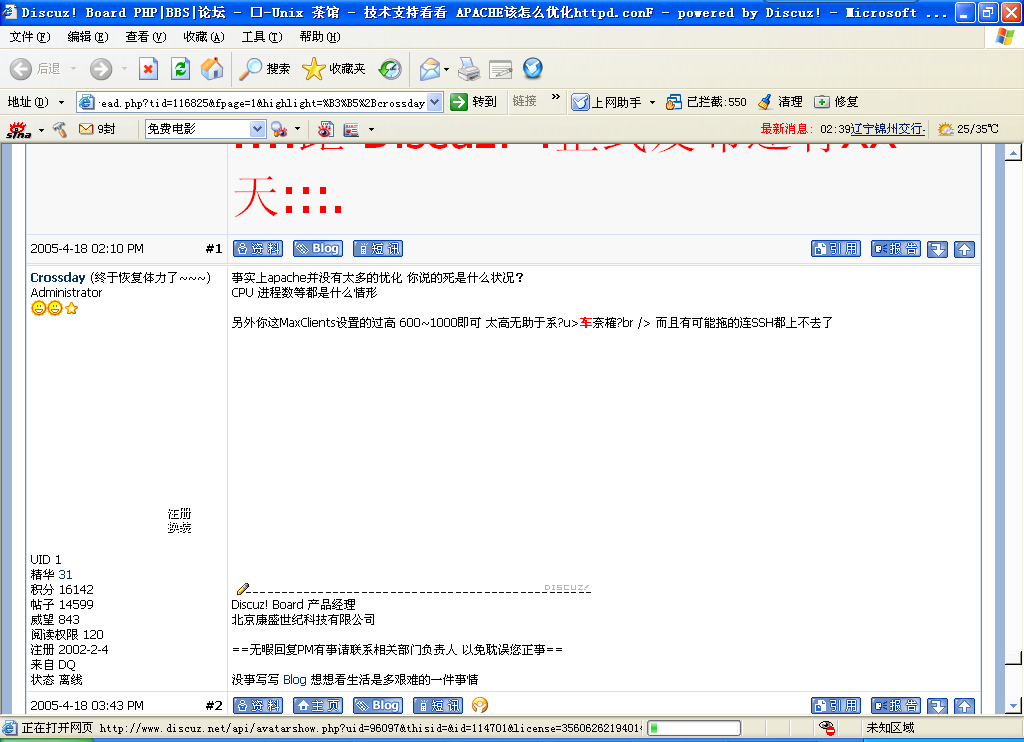This screenshot has height=742, width=1024.
Task: Open the History clock icon
Action: click(390, 69)
